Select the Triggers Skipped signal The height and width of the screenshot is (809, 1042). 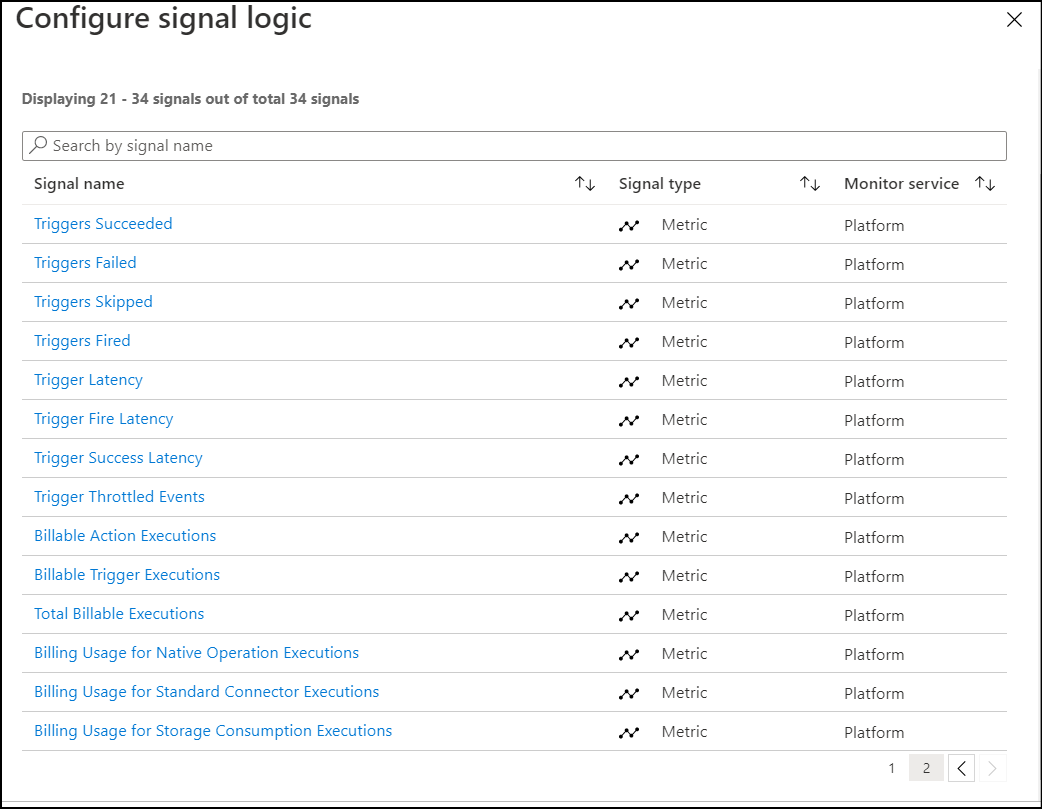pos(93,302)
